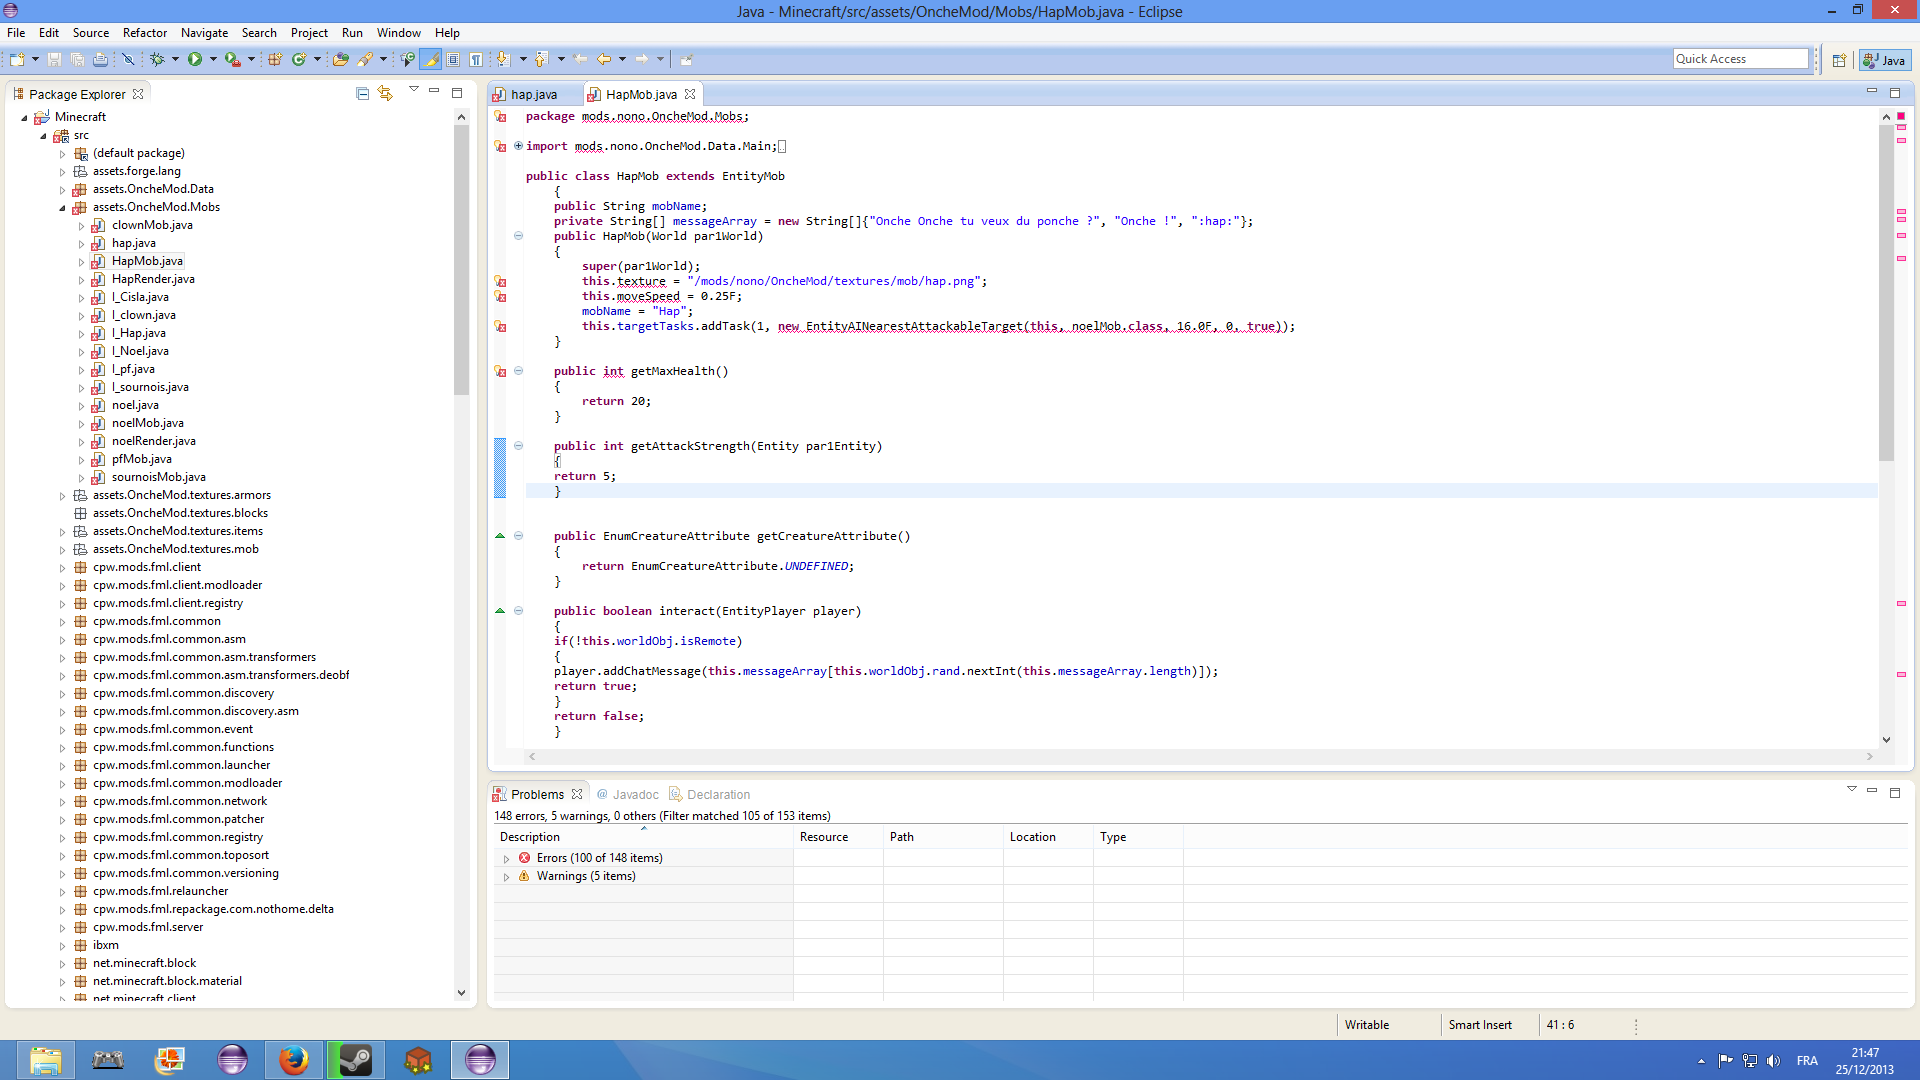Click the Quick Access search field
The width and height of the screenshot is (1920, 1080).
pyautogui.click(x=1741, y=59)
